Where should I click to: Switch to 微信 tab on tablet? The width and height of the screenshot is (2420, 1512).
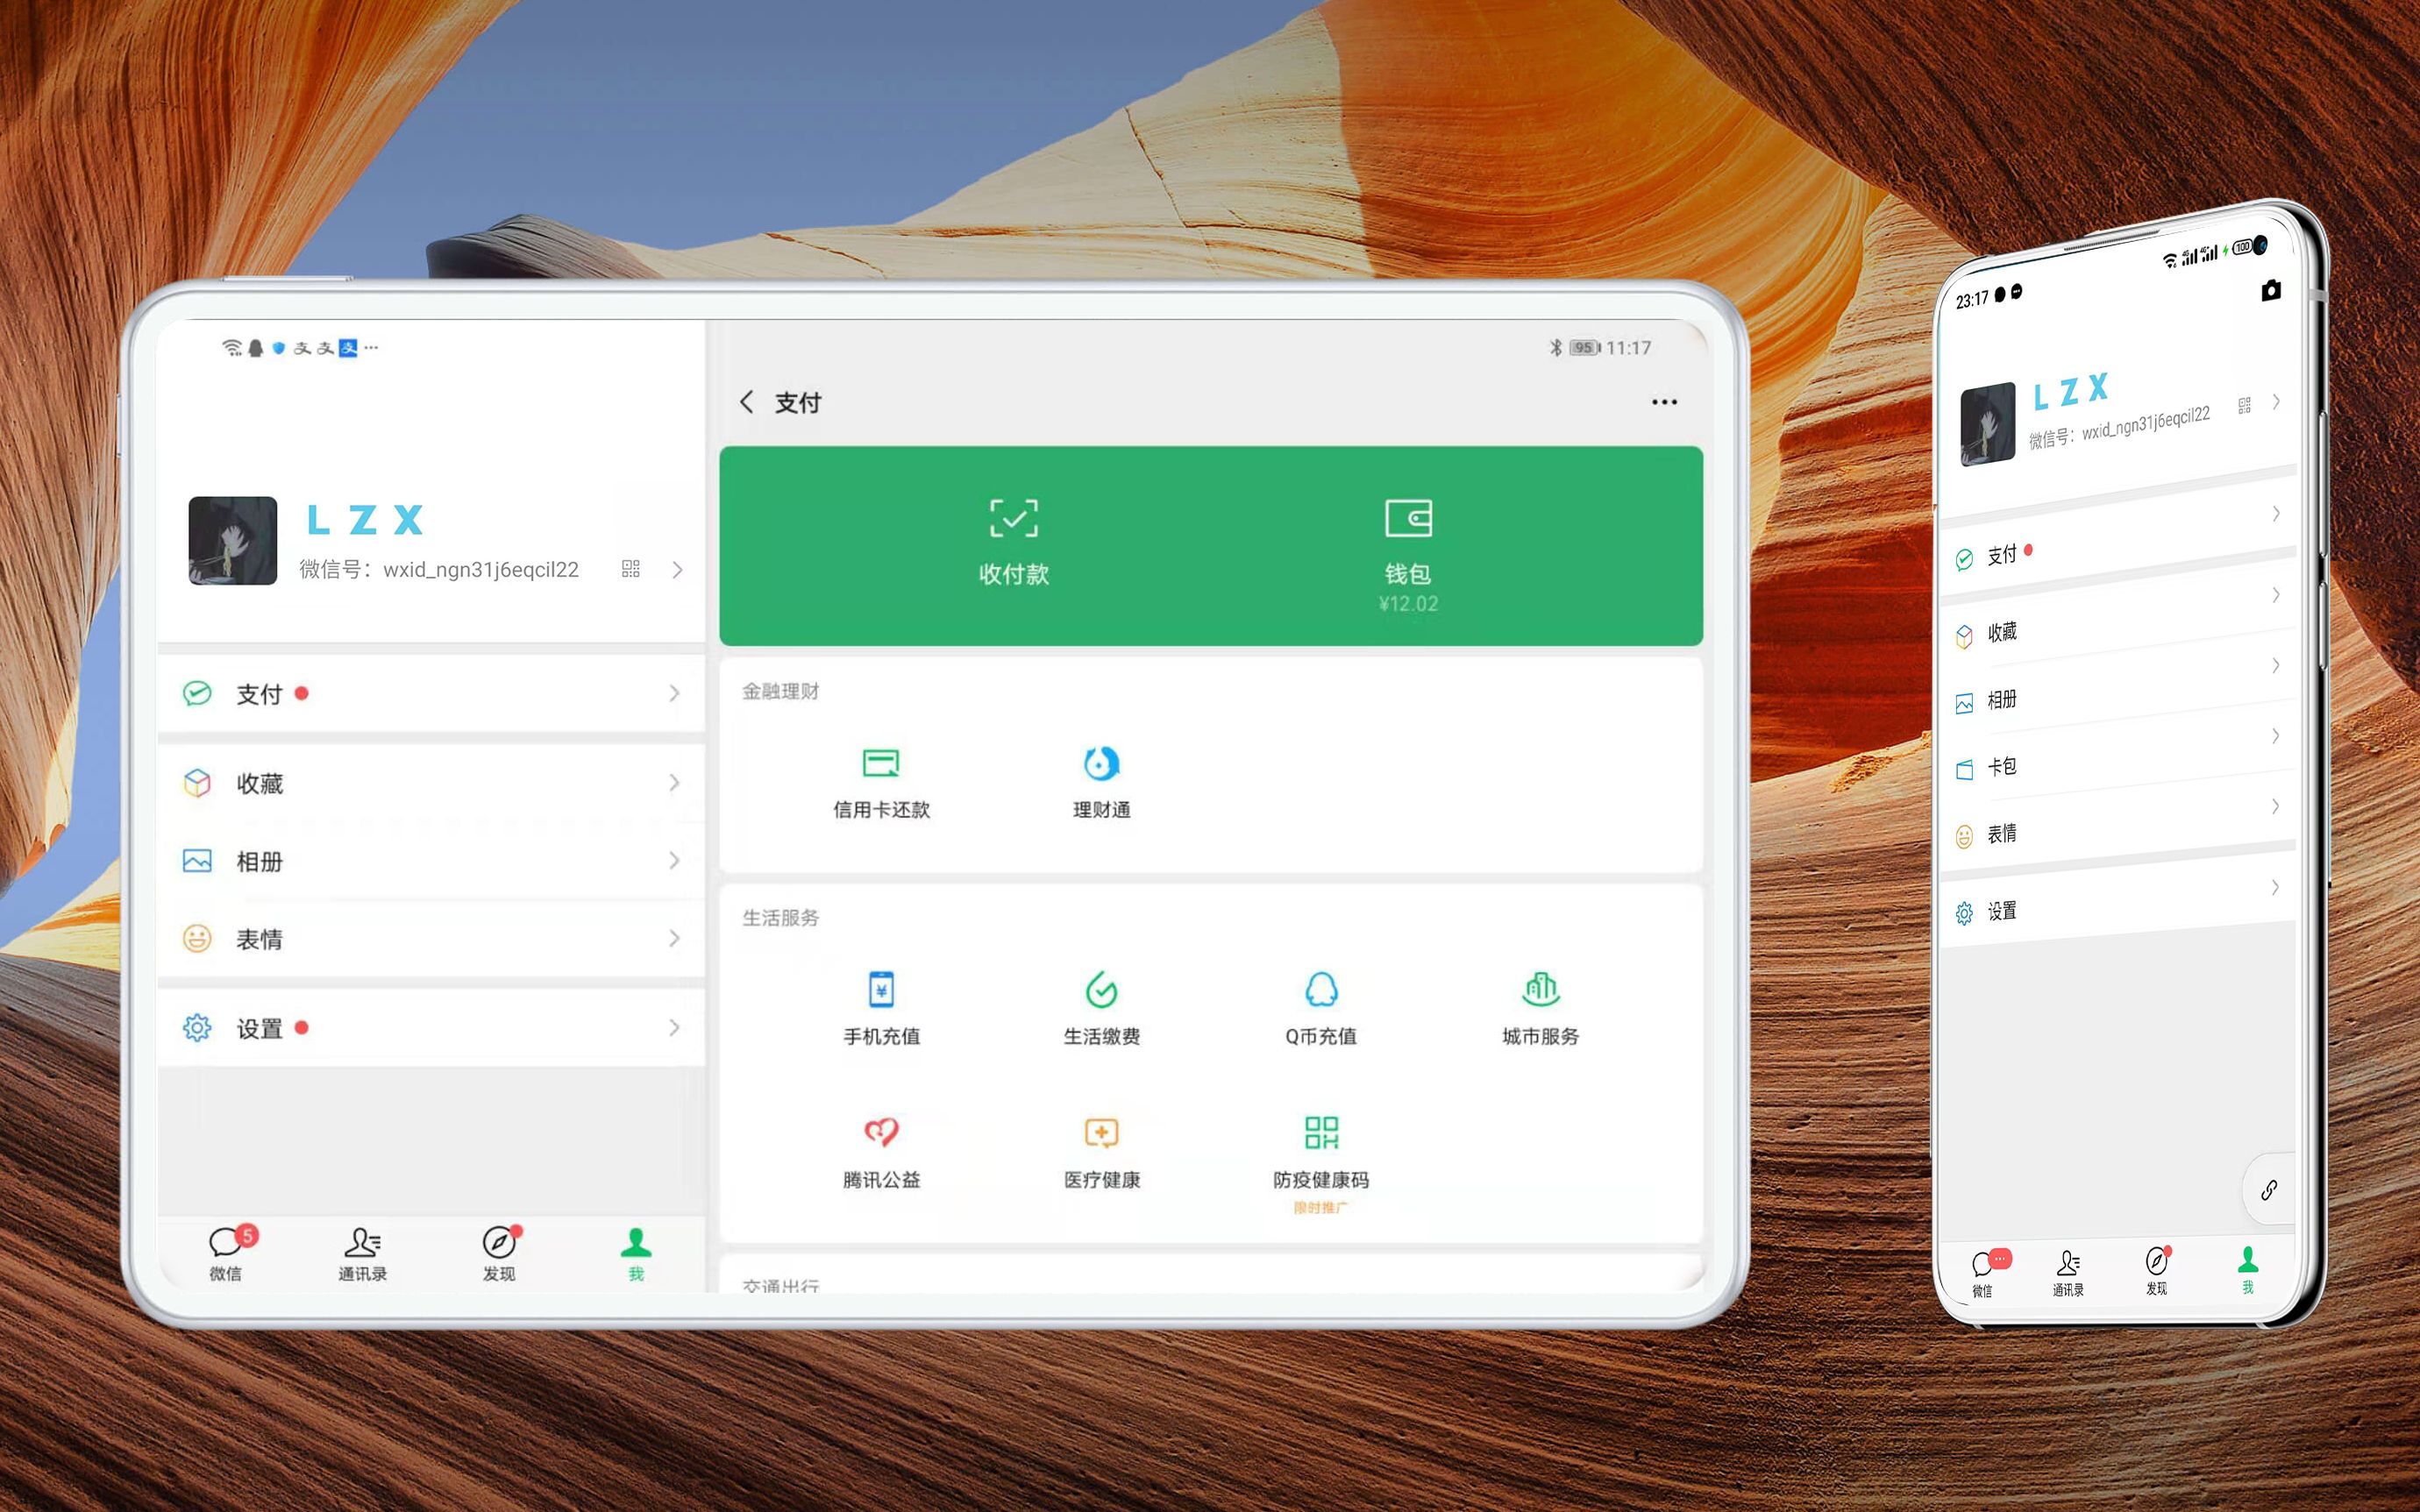click(x=229, y=1253)
